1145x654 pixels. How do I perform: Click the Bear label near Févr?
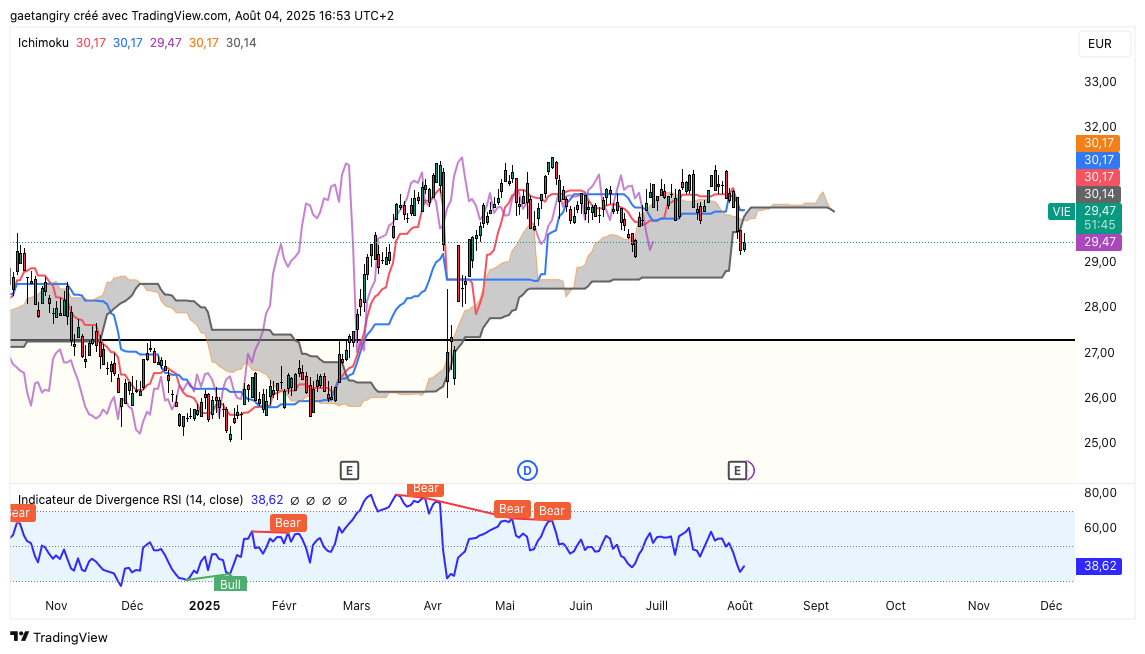click(288, 523)
